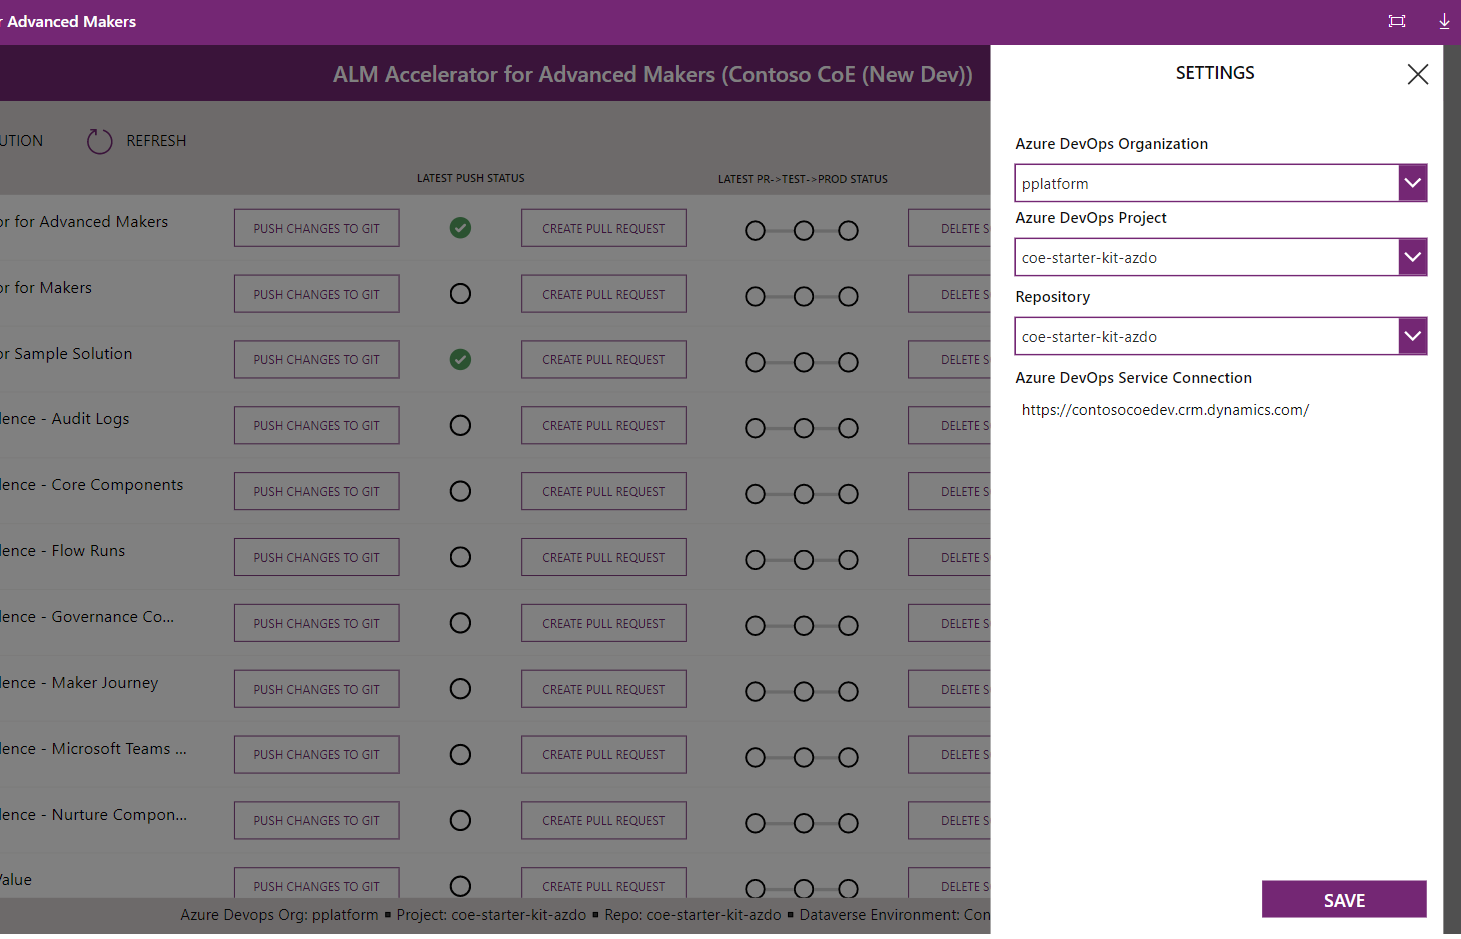Click green push status check for Sample Solution
The image size is (1461, 939).
click(x=460, y=359)
